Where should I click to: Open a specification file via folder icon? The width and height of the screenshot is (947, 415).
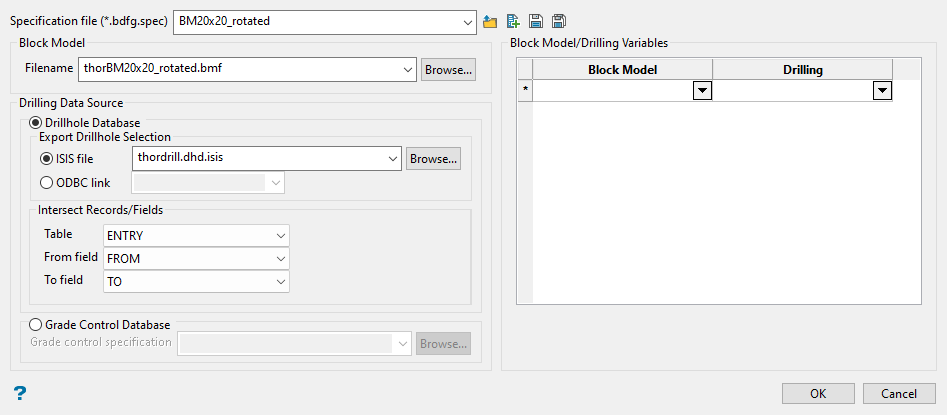point(490,22)
